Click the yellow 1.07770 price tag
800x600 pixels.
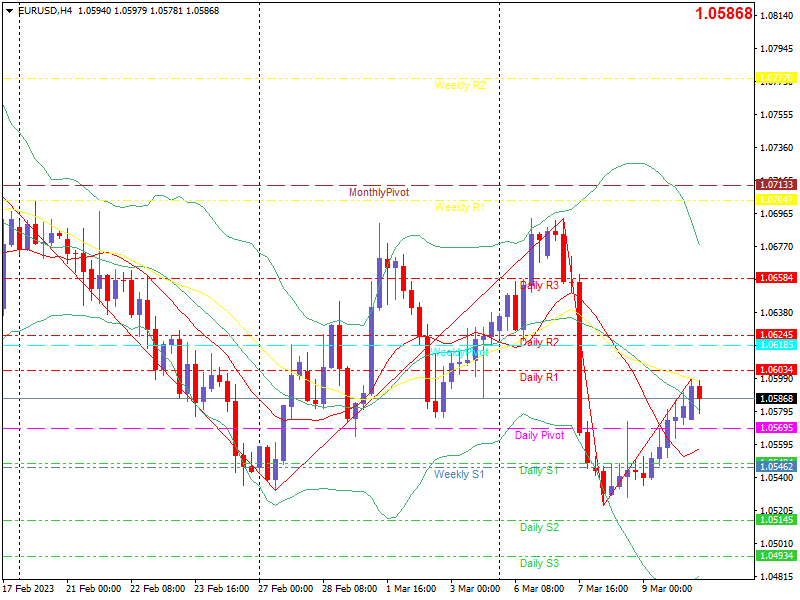776,78
